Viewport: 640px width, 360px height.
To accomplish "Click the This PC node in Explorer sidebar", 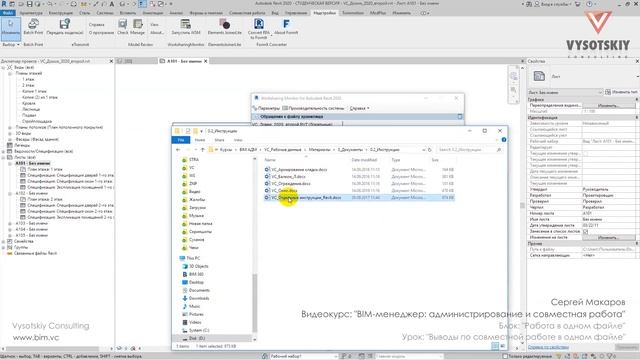I will pos(193,258).
